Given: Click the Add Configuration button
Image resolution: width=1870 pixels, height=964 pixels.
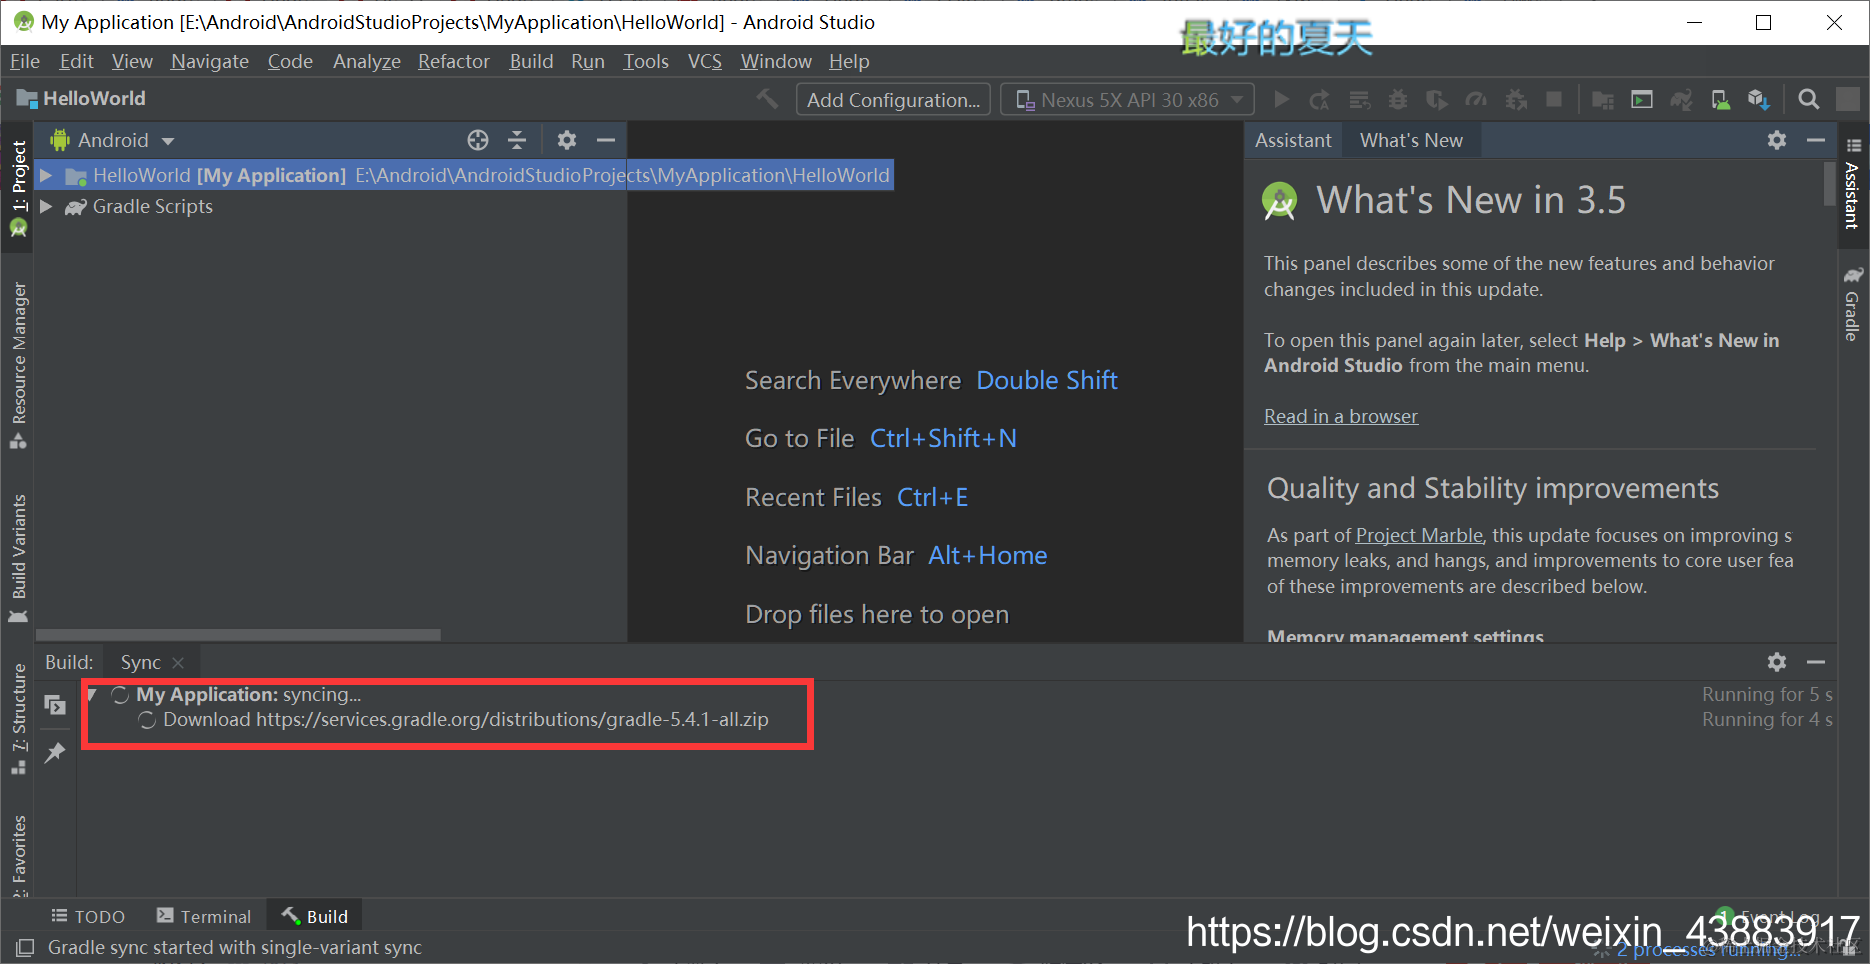Looking at the screenshot, I should (x=893, y=100).
